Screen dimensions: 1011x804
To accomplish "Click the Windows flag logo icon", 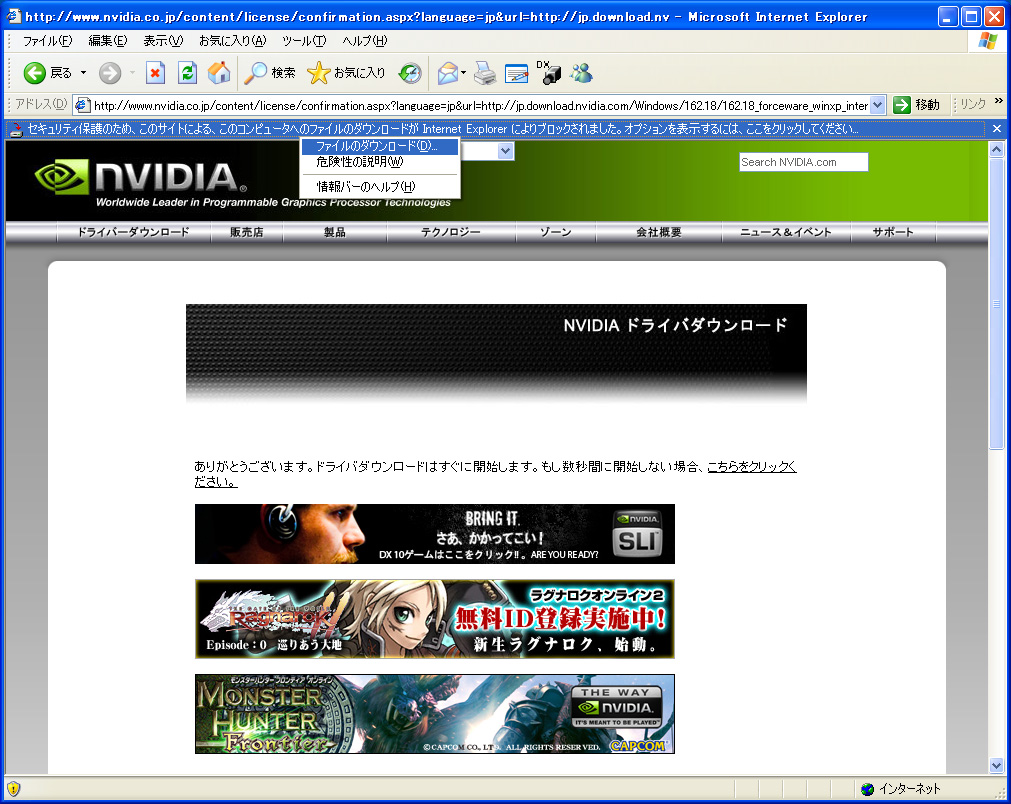I will pos(988,41).
